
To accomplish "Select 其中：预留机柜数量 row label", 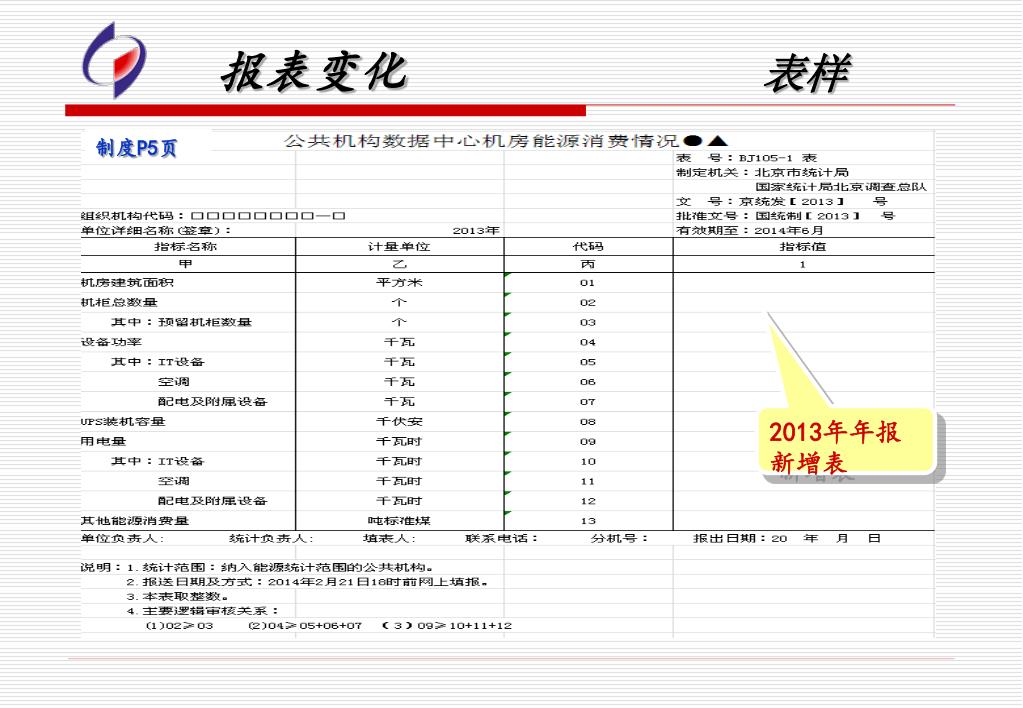I will pos(181,322).
